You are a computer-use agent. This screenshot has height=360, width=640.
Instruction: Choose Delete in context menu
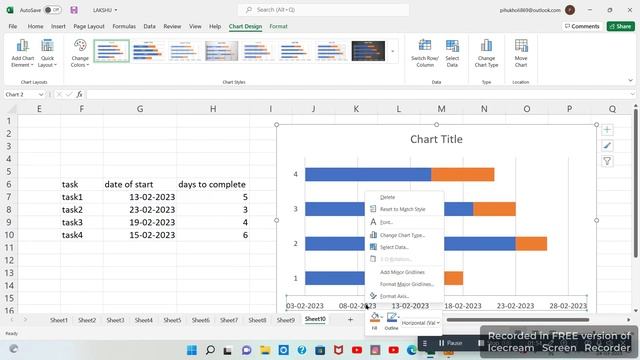pyautogui.click(x=404, y=197)
